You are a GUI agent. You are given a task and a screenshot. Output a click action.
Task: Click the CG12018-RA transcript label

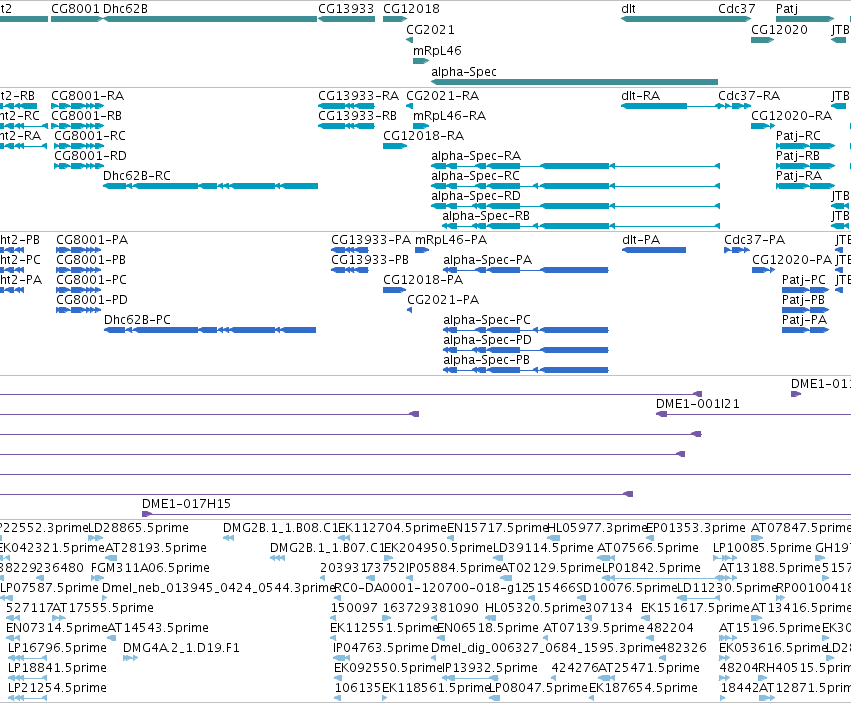[x=423, y=136]
